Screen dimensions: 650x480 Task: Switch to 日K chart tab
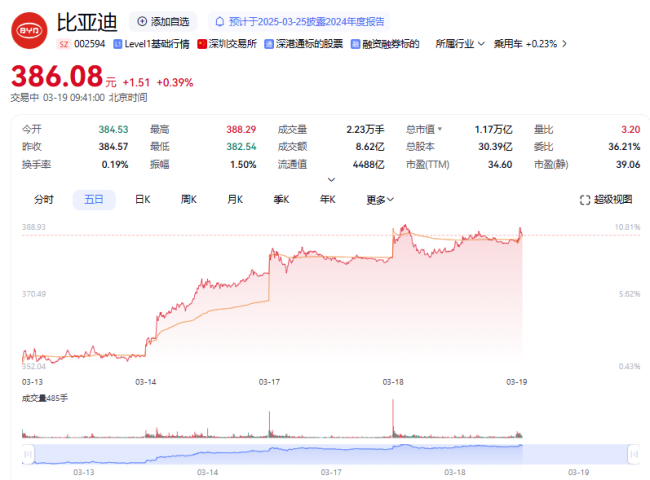click(143, 200)
